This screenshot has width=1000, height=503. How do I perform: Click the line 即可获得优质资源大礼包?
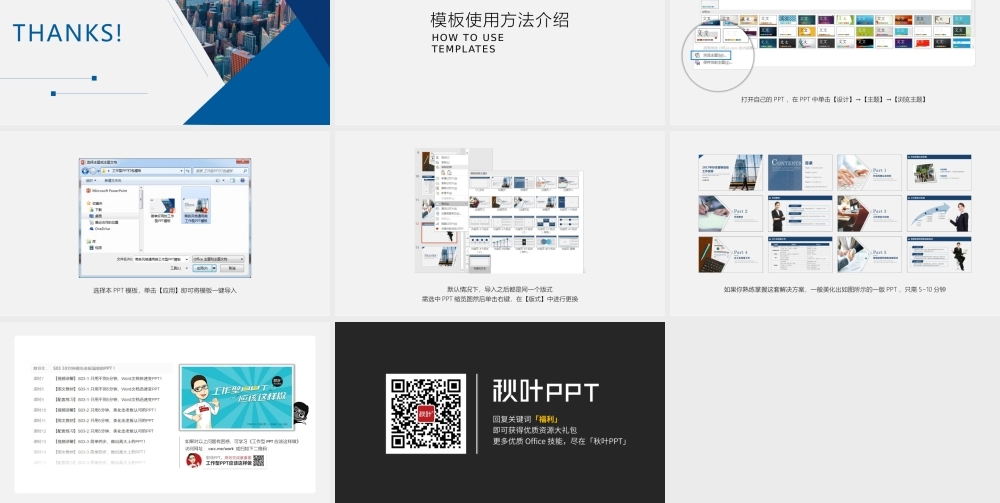pos(534,430)
